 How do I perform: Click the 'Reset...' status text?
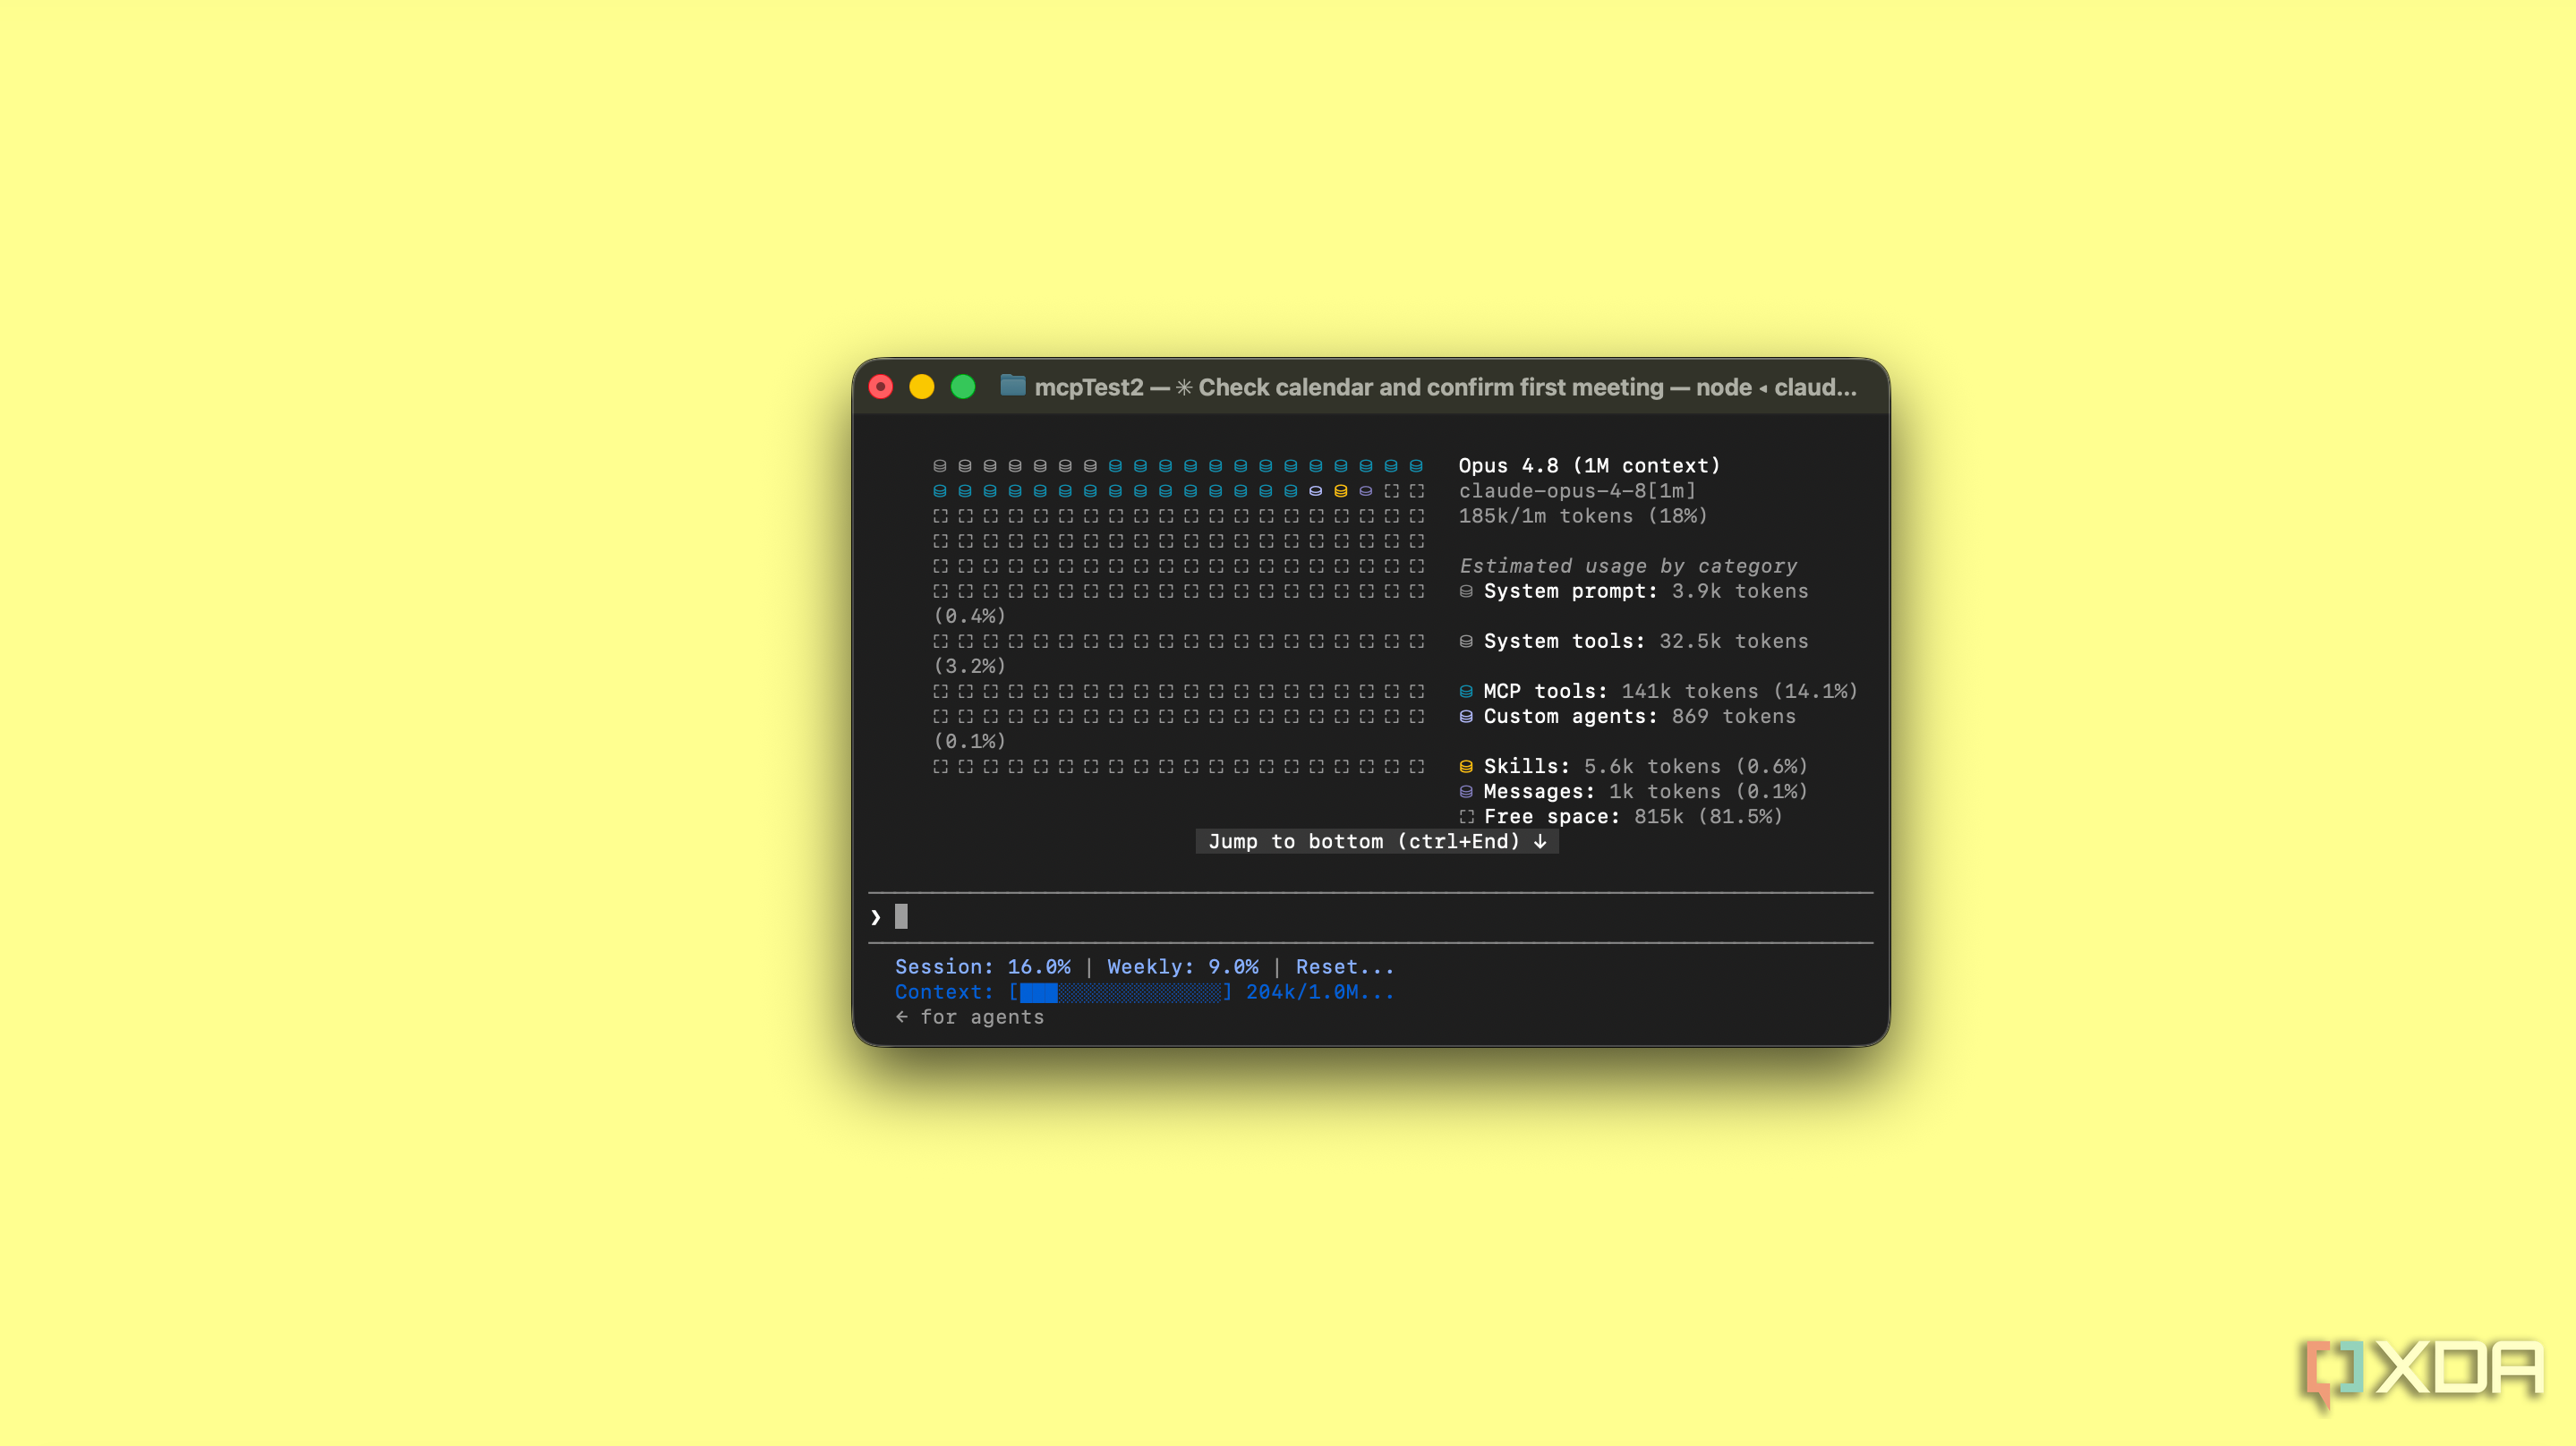1345,967
